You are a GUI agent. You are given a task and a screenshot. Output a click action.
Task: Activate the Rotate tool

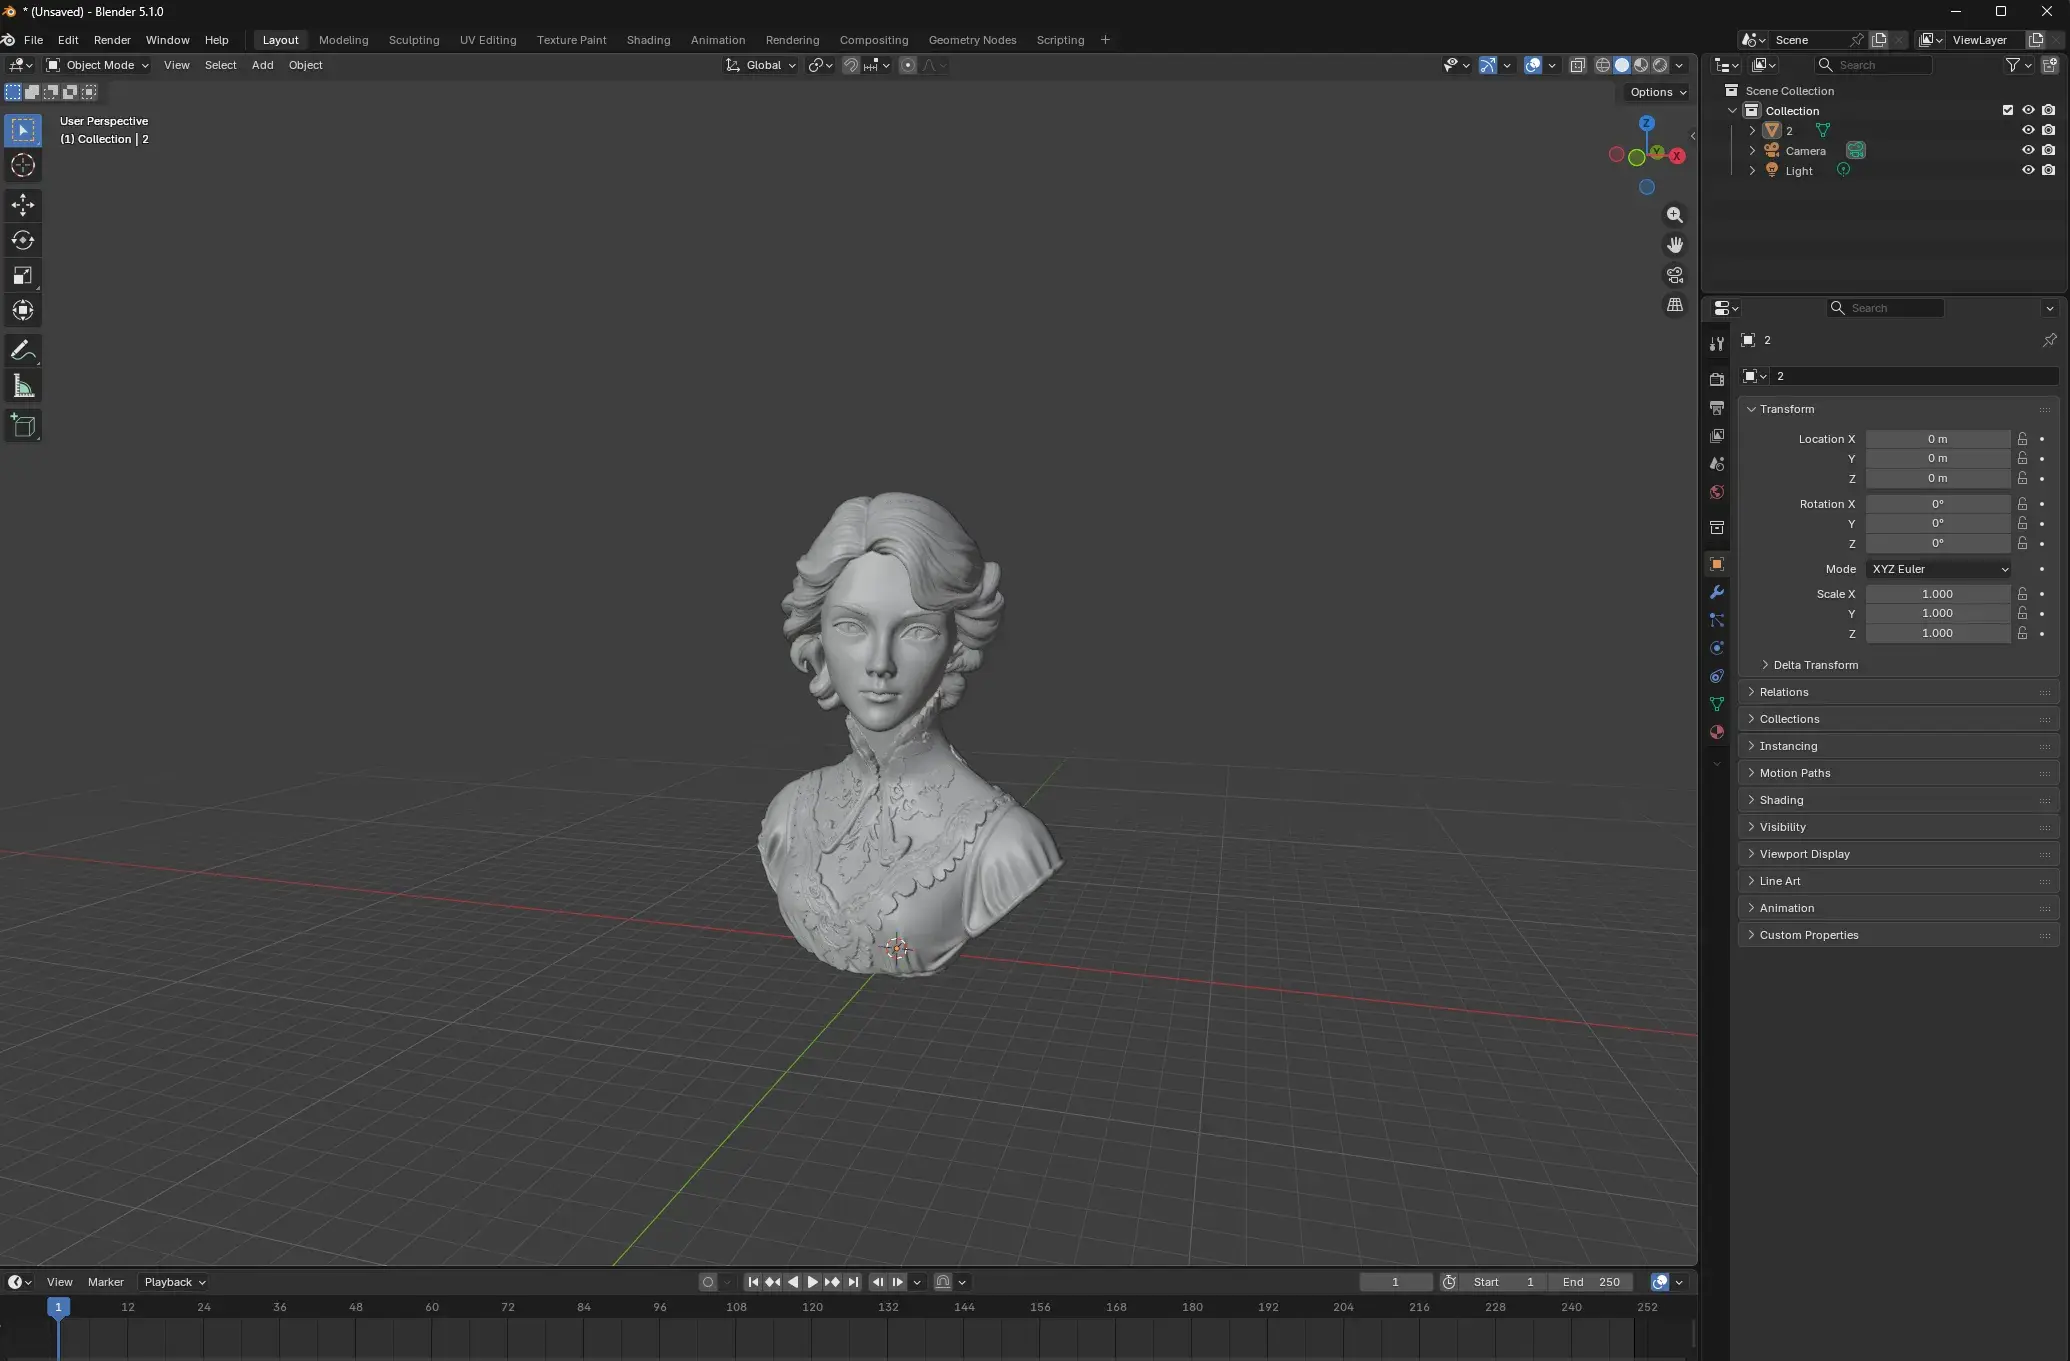point(23,240)
